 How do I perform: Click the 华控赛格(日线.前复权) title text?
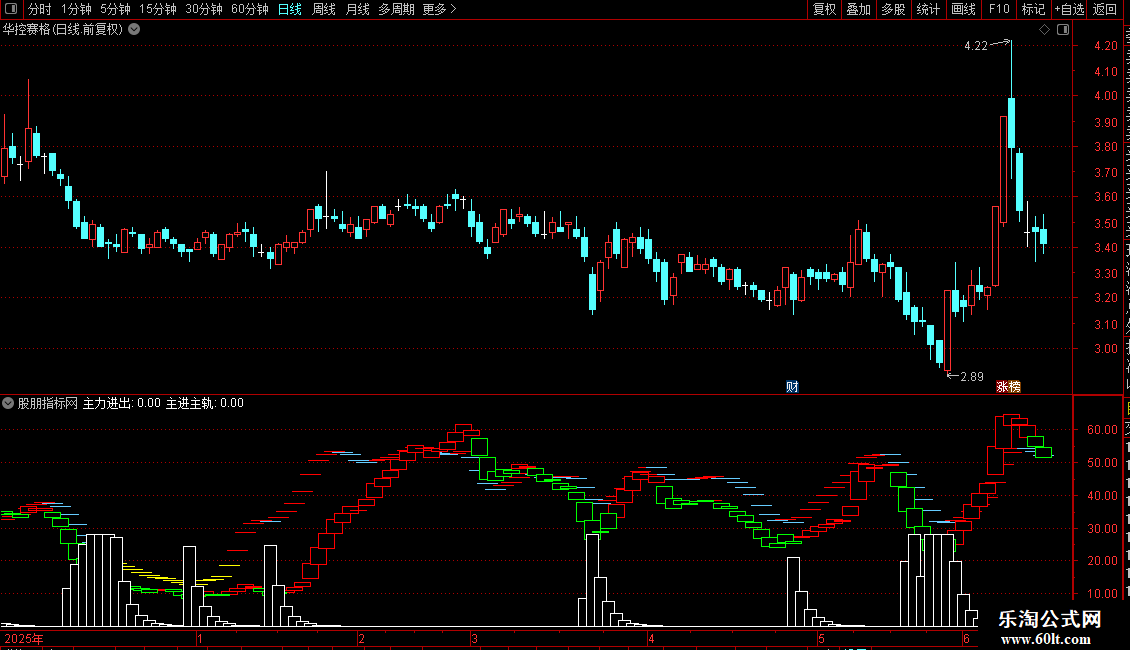coord(63,30)
